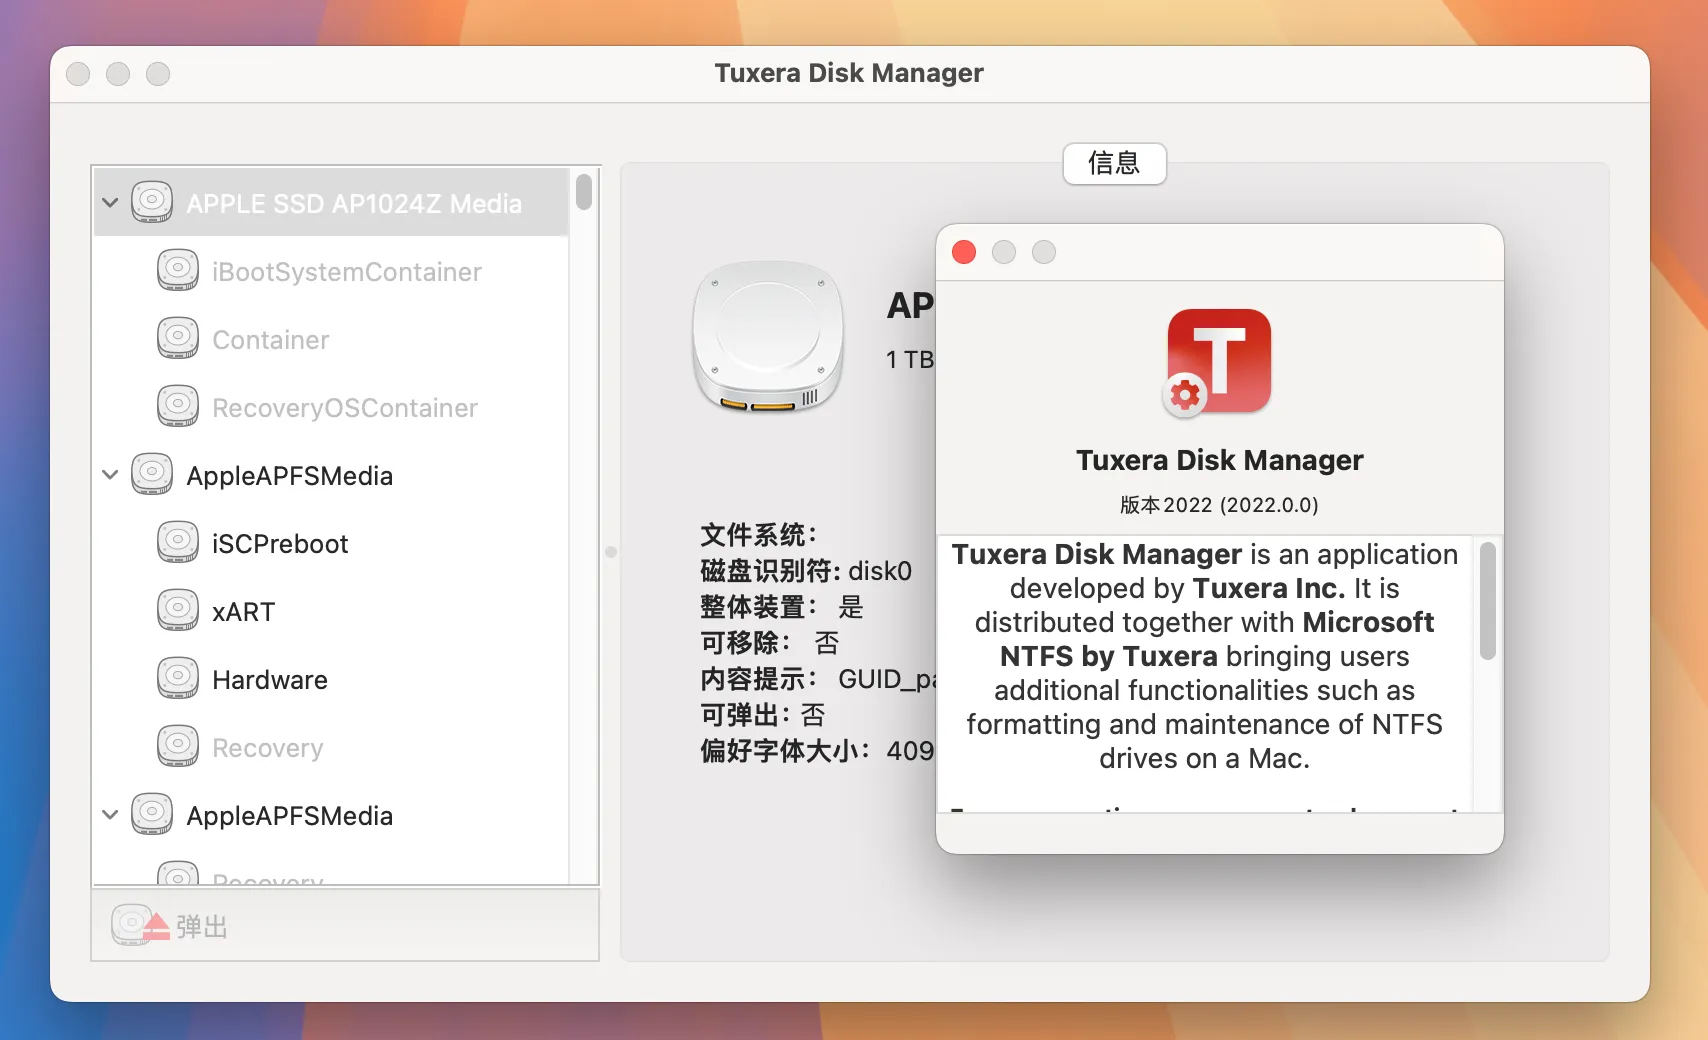Click the About text scrollbar thumb
Screen dimensions: 1708x1040
point(1488,600)
